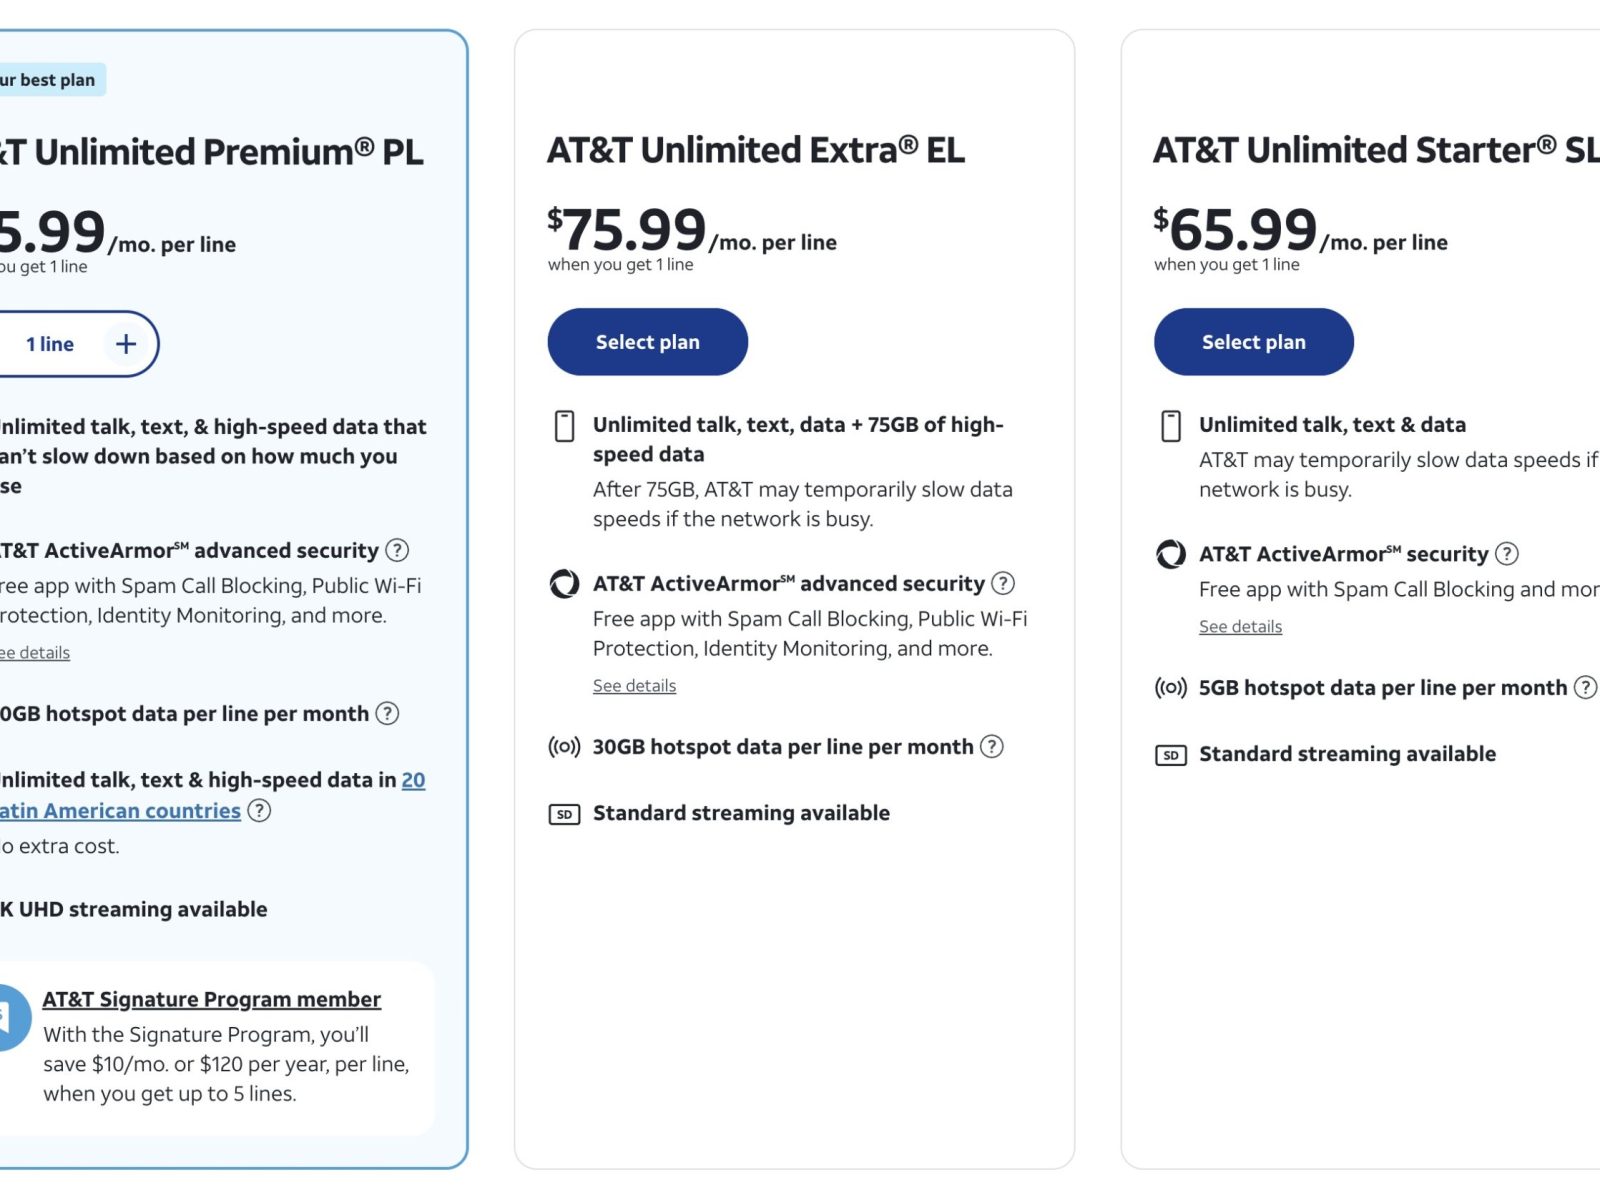Click the ActiveArmor logo icon in Extra plan
This screenshot has width=1600, height=1200.
pos(565,583)
